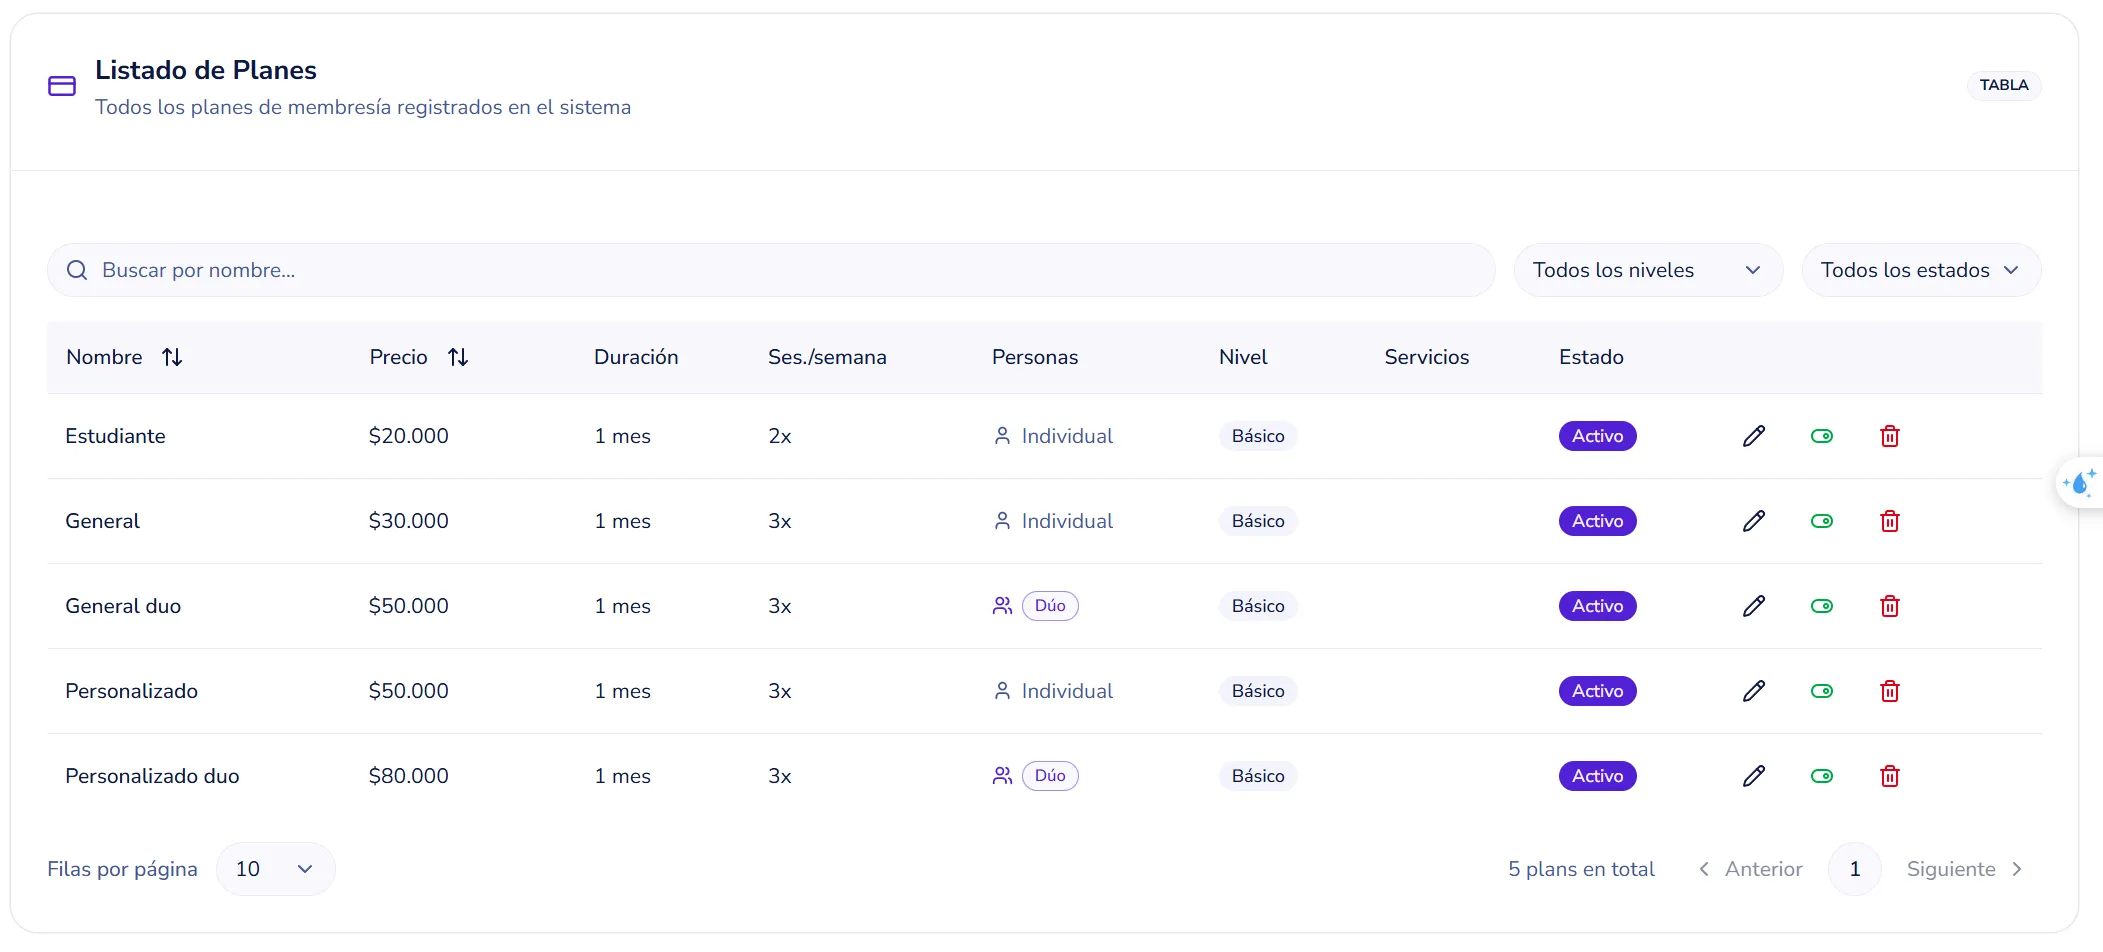Click the Dúo badge for General duo

[1050, 606]
